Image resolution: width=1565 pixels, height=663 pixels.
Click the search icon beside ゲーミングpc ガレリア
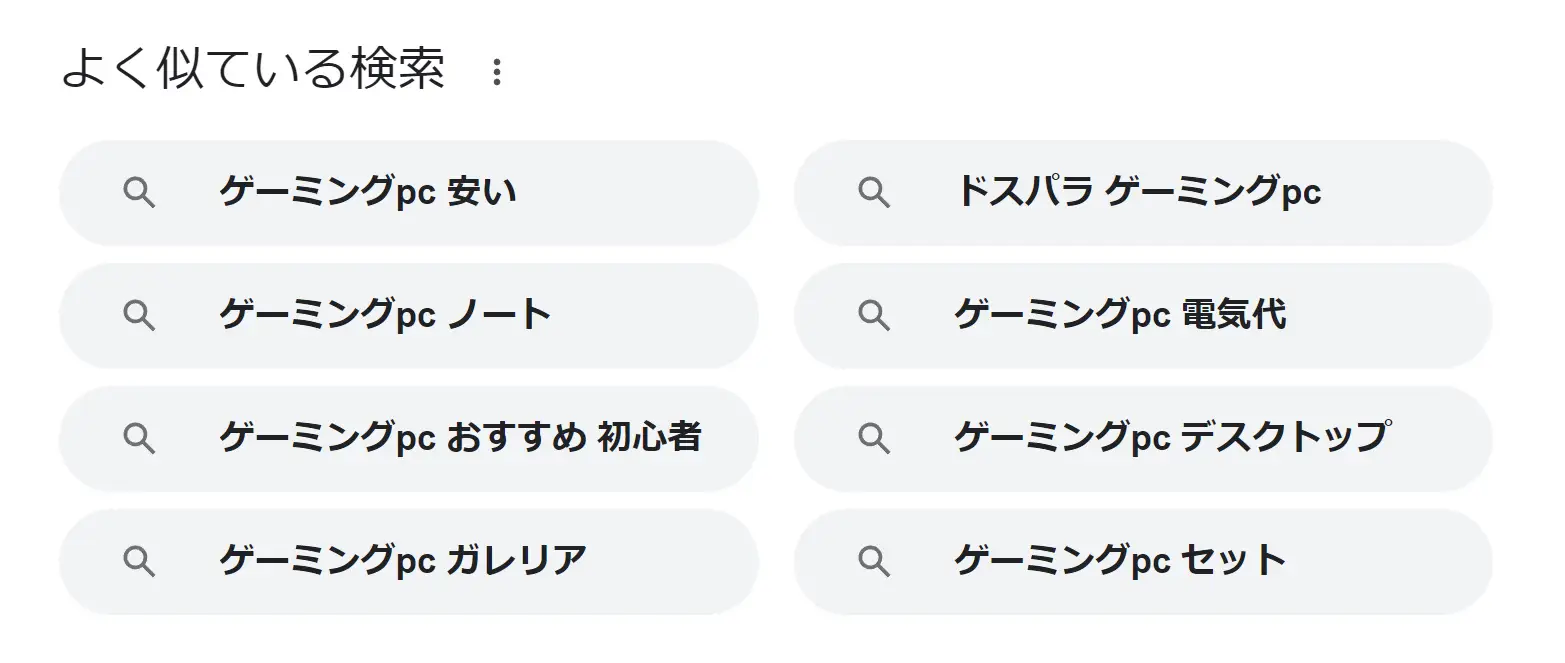pyautogui.click(x=139, y=561)
